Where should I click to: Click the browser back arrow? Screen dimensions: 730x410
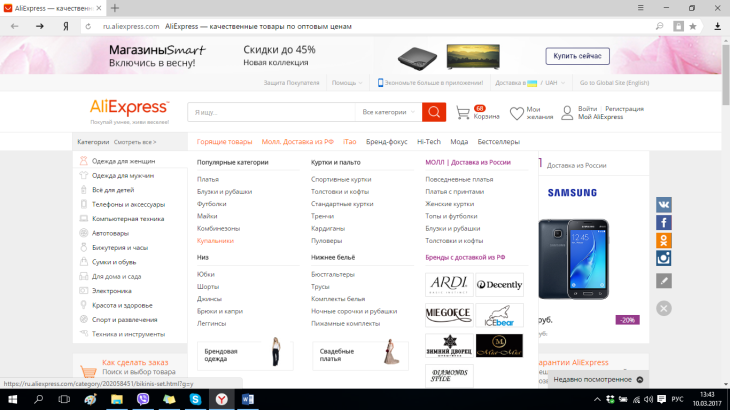coord(14,27)
